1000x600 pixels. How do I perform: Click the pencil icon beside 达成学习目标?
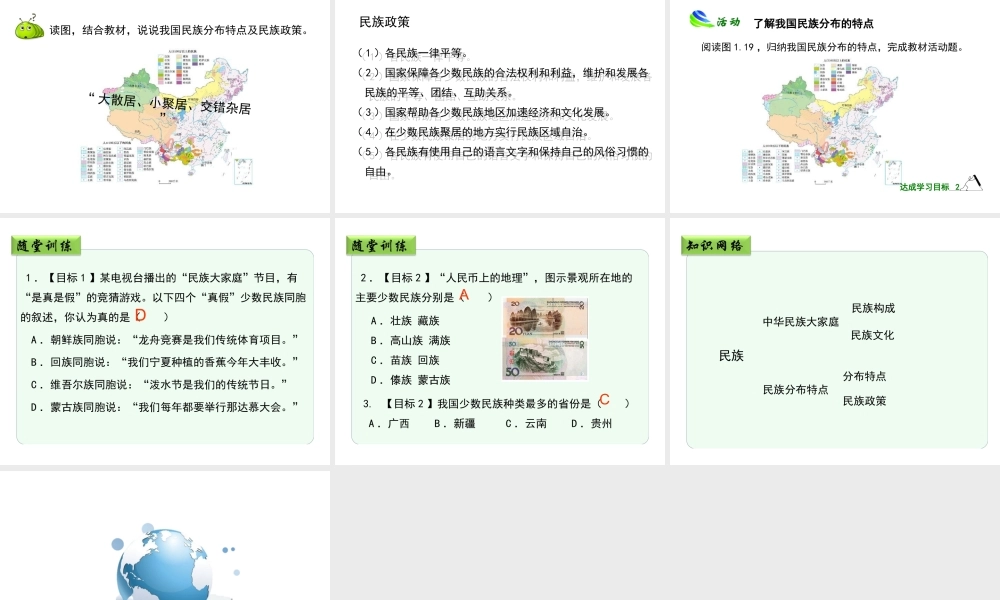(x=973, y=183)
